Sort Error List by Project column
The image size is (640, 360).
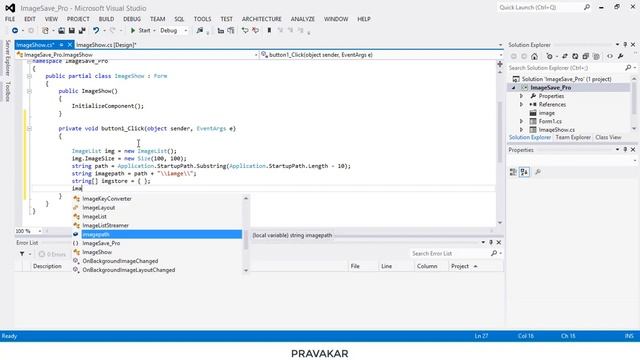coord(463,266)
